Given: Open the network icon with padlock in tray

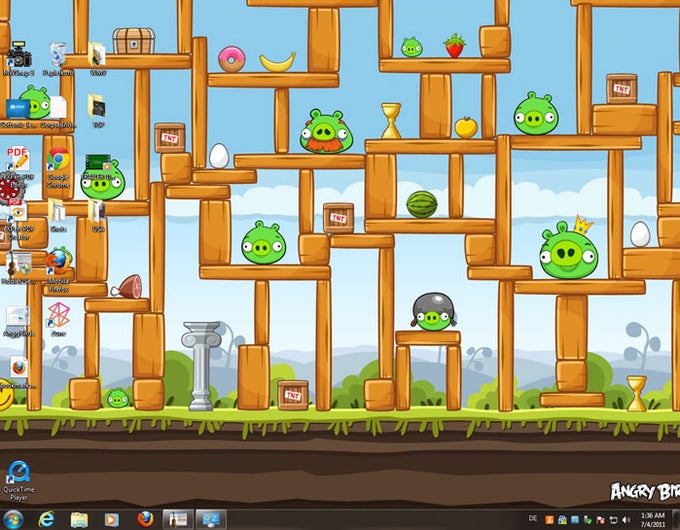Looking at the screenshot, I should [x=562, y=520].
